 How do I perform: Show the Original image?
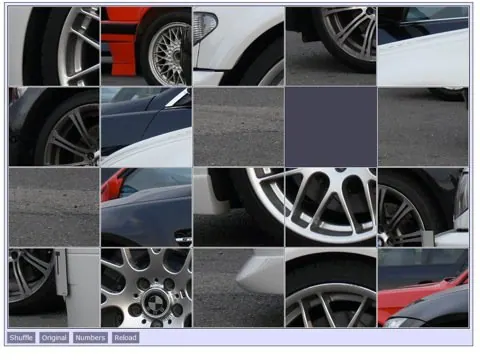pos(54,338)
